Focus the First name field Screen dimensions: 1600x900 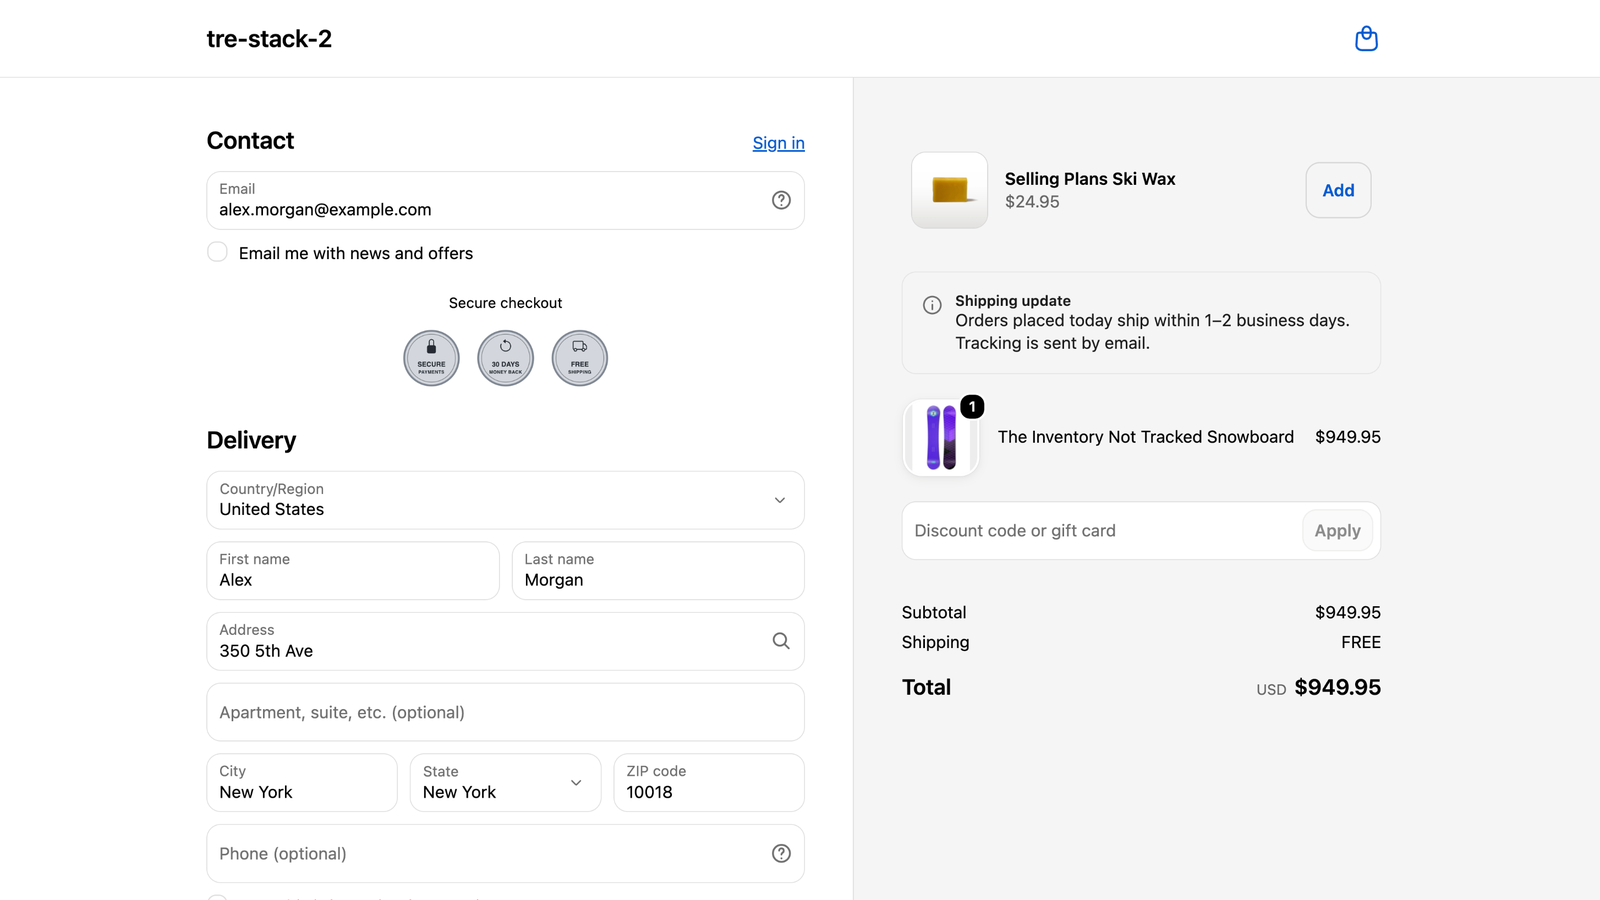click(x=353, y=571)
